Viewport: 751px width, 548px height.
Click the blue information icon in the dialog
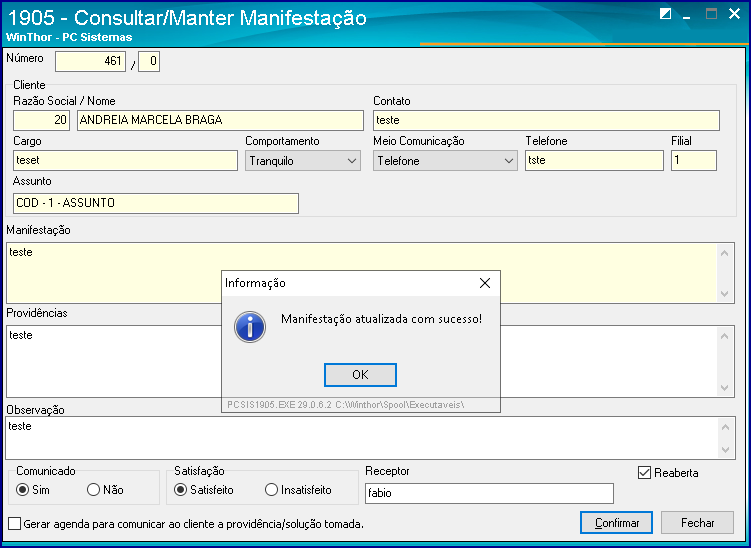coord(250,327)
